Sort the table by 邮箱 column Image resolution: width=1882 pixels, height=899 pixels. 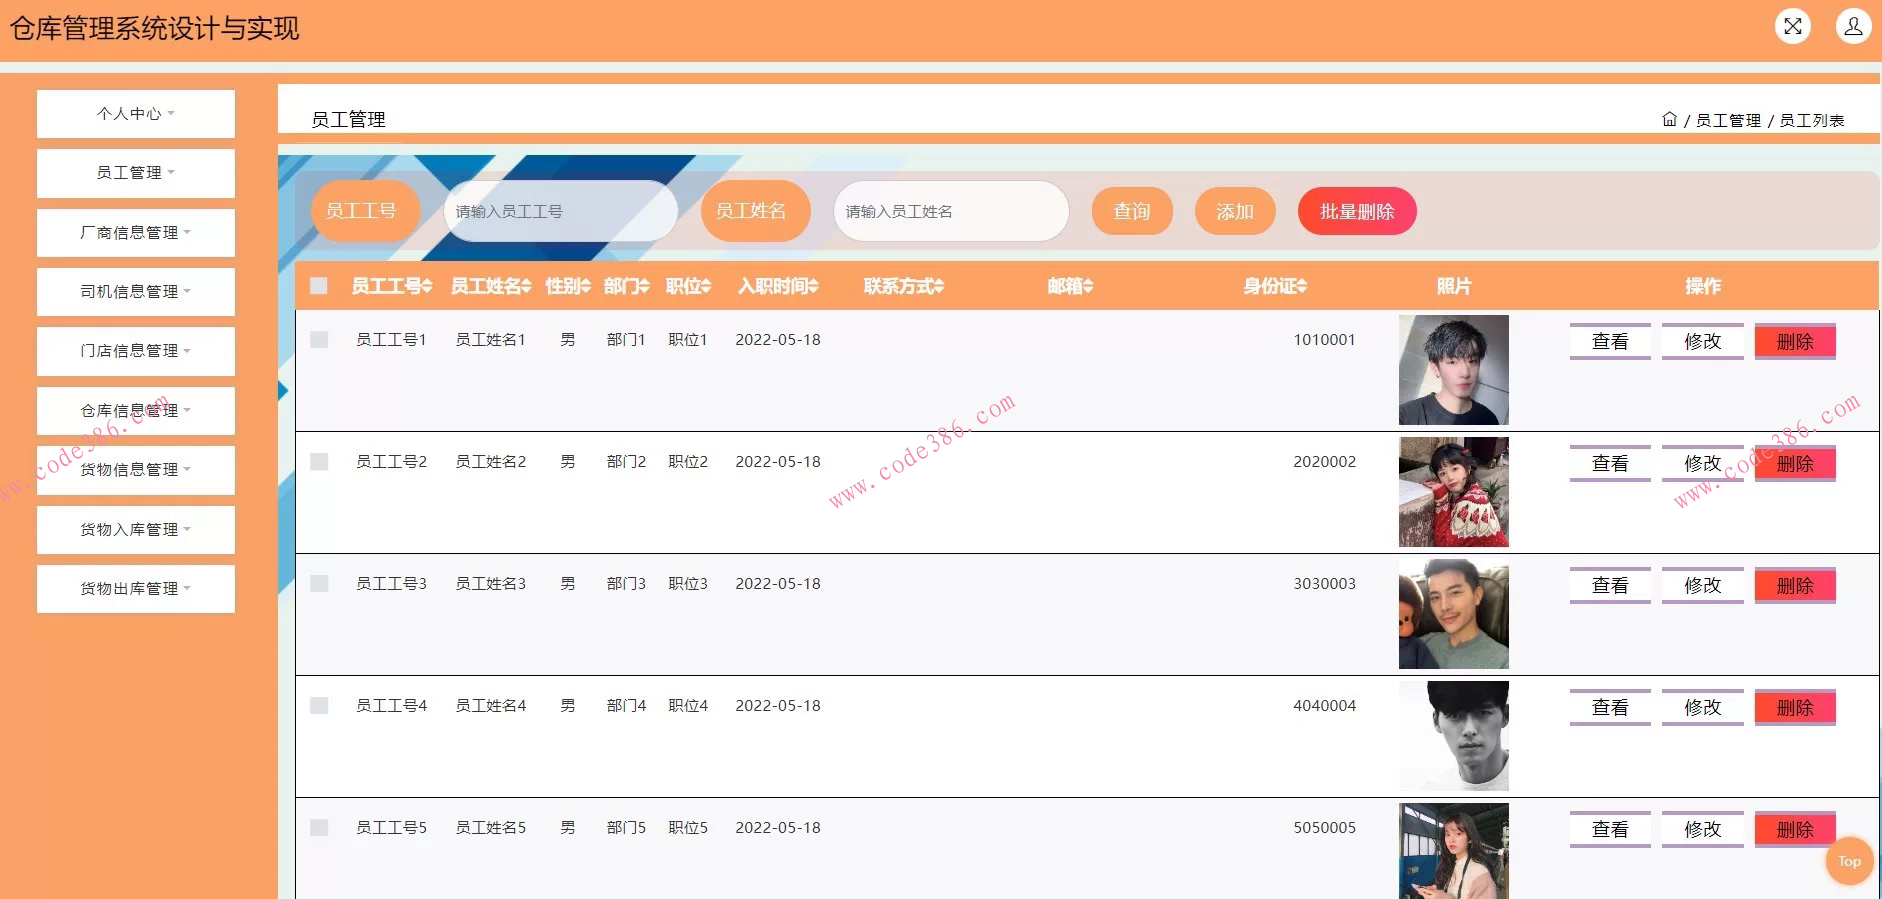click(1070, 286)
